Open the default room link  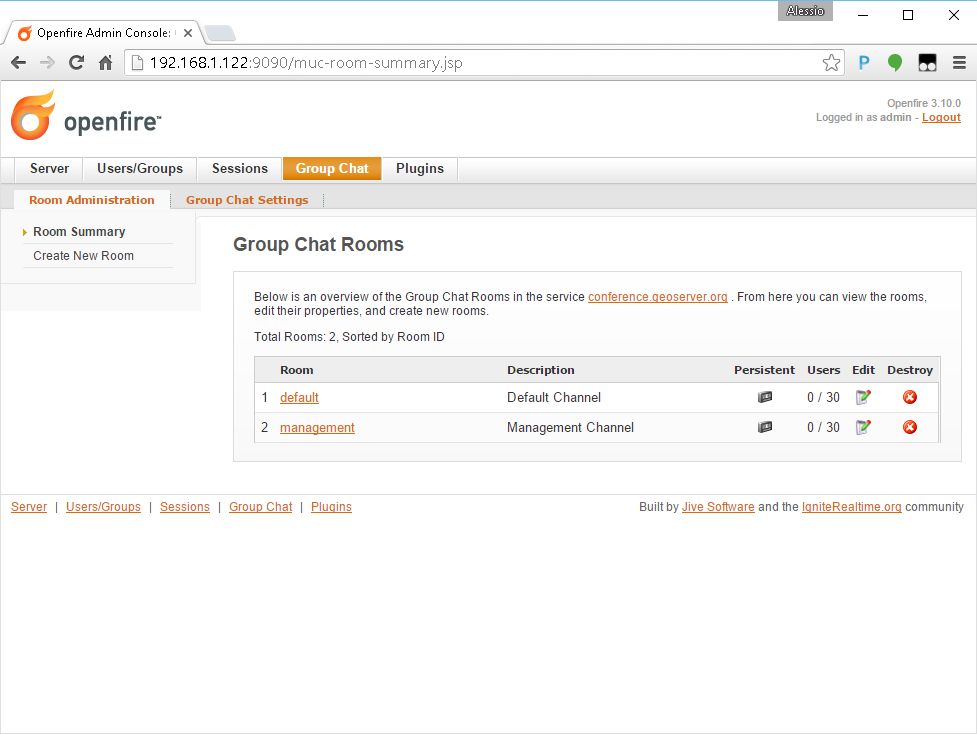tap(299, 398)
